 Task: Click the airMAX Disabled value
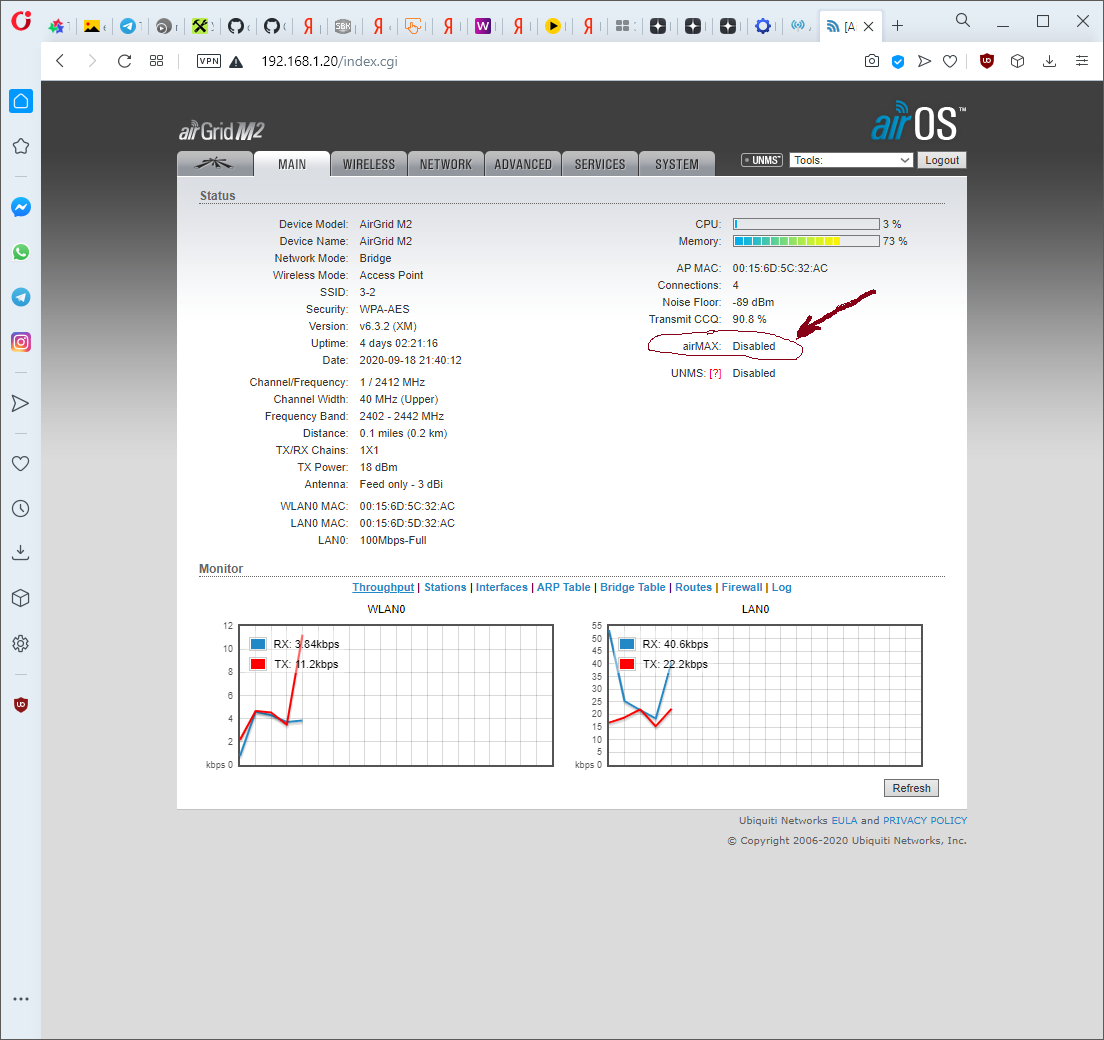[753, 346]
